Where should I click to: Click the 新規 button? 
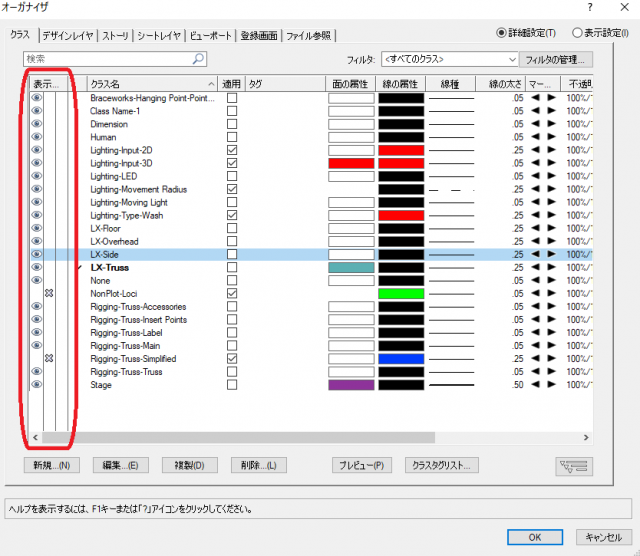(x=49, y=466)
